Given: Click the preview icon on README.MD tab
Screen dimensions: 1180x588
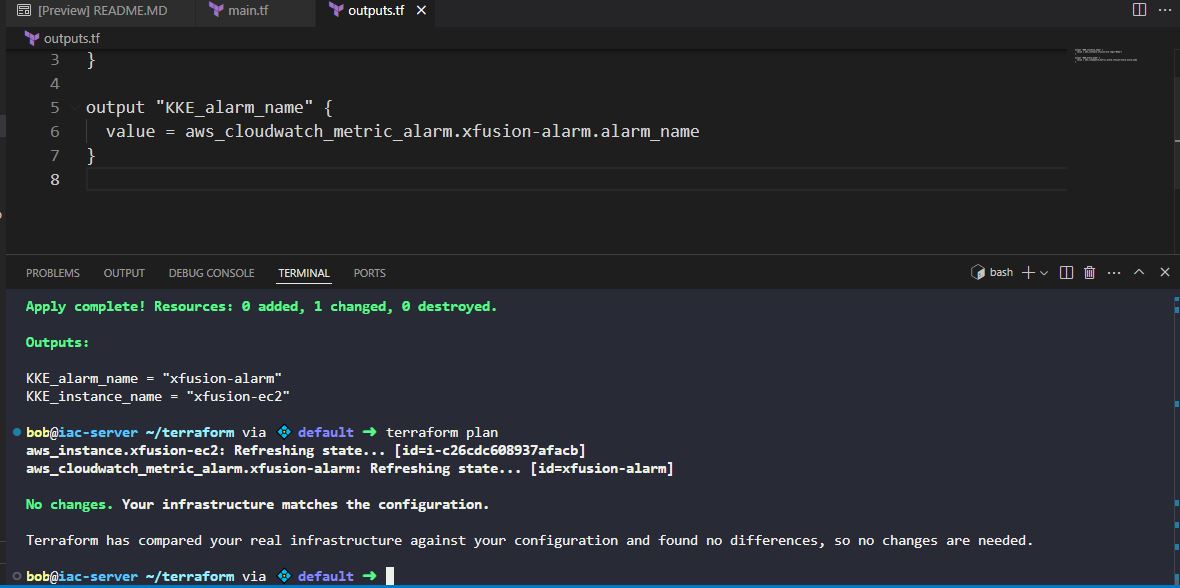Looking at the screenshot, I should tap(25, 11).
